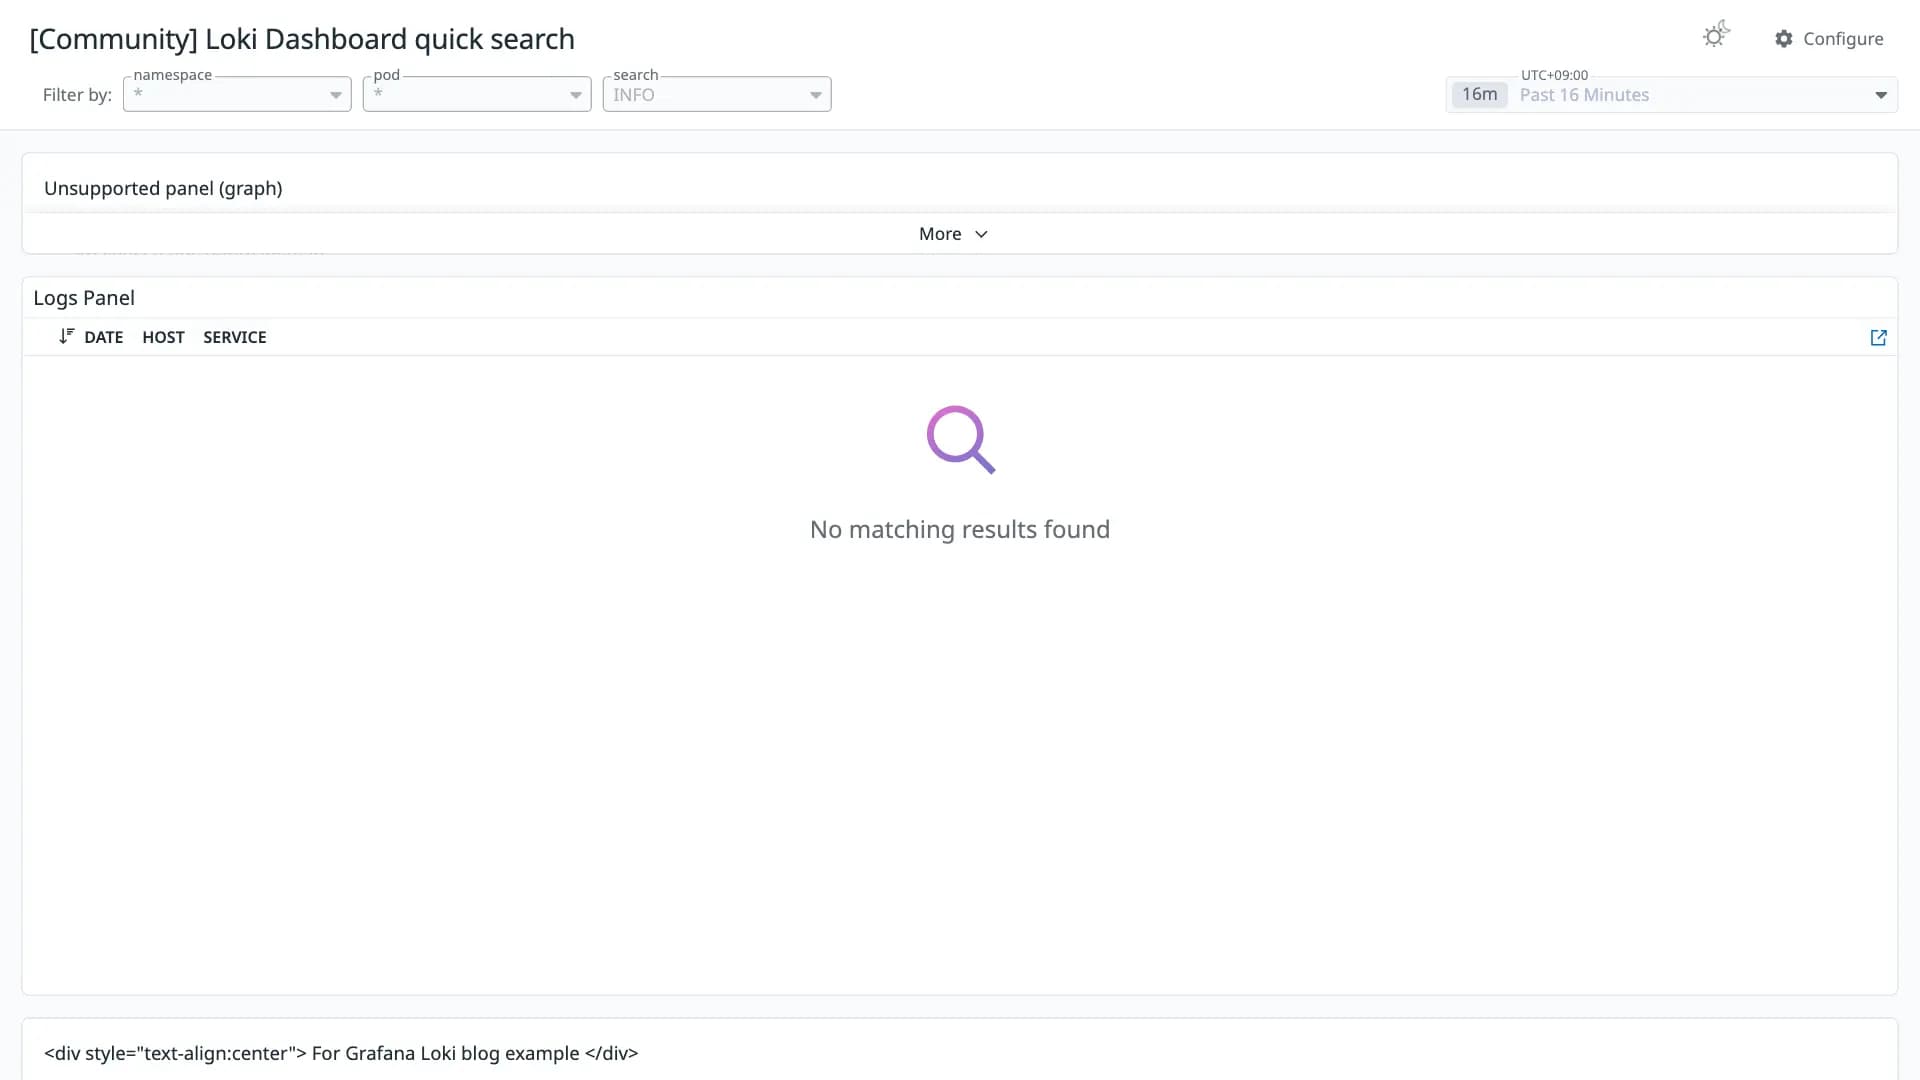Click the 16m time badge
Screen dimensions: 1920x1080
click(x=1479, y=95)
